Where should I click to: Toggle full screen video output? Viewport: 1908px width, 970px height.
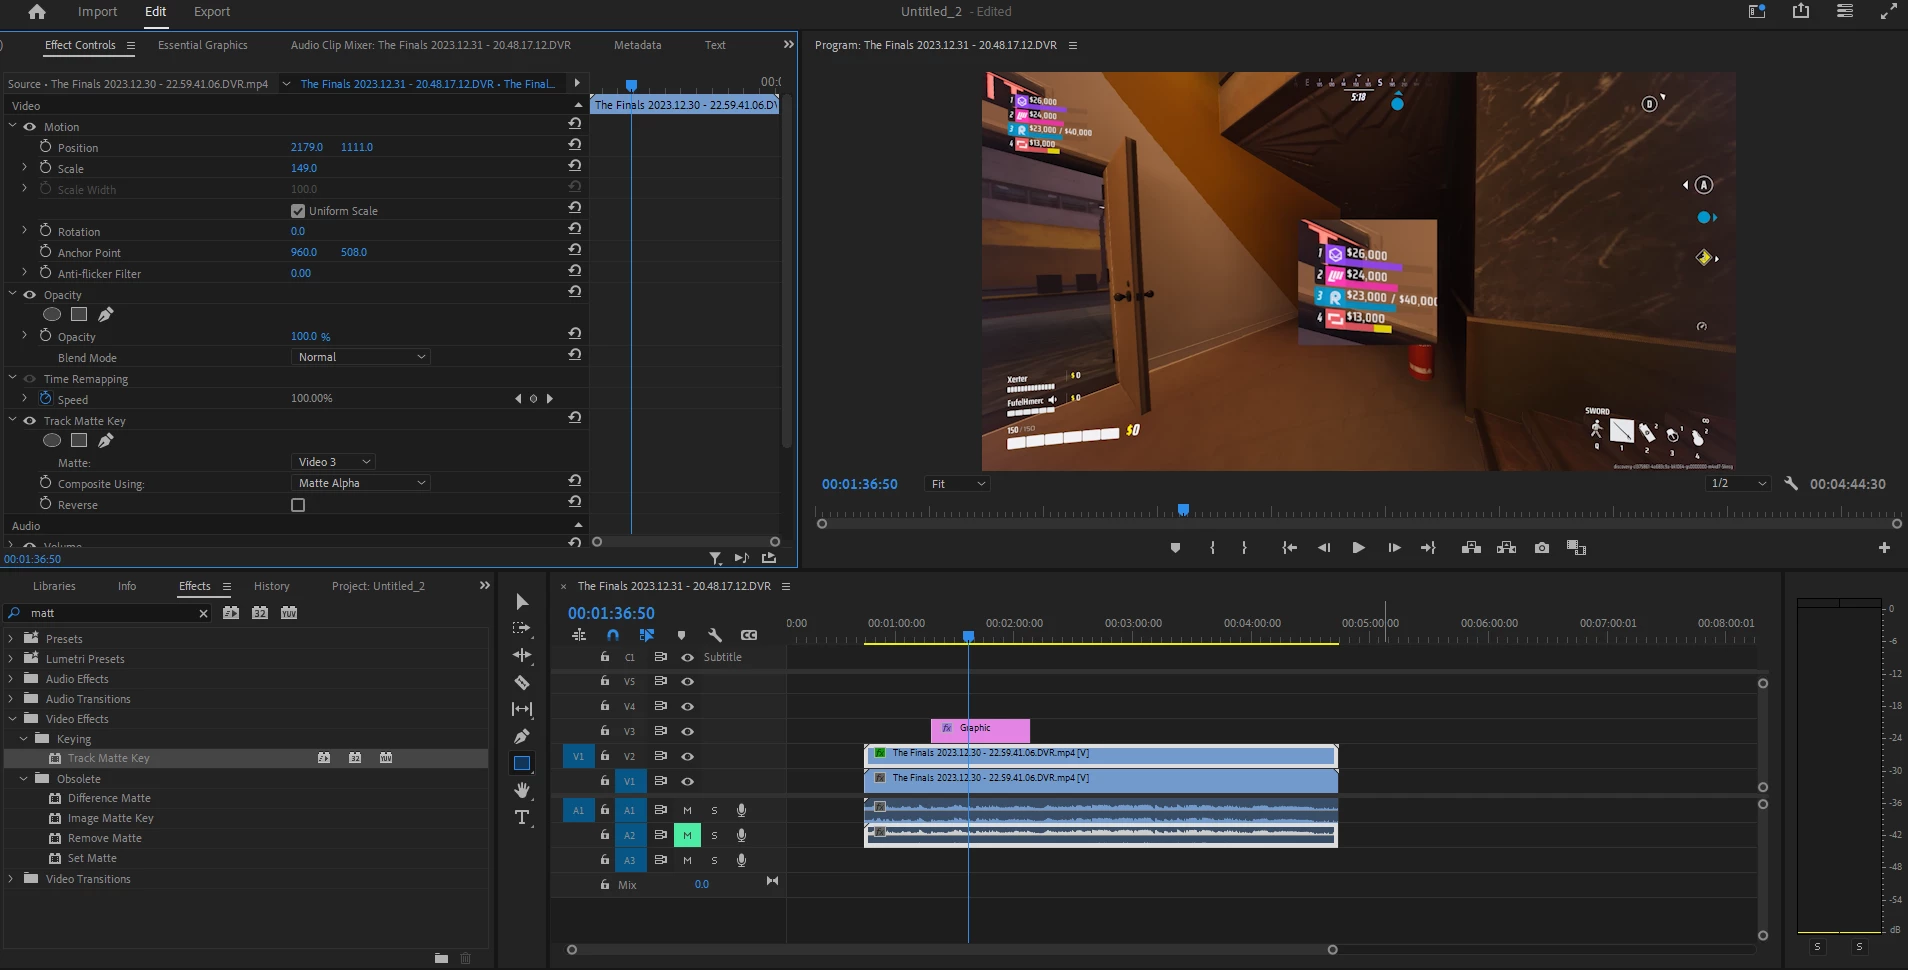pyautogui.click(x=1888, y=11)
